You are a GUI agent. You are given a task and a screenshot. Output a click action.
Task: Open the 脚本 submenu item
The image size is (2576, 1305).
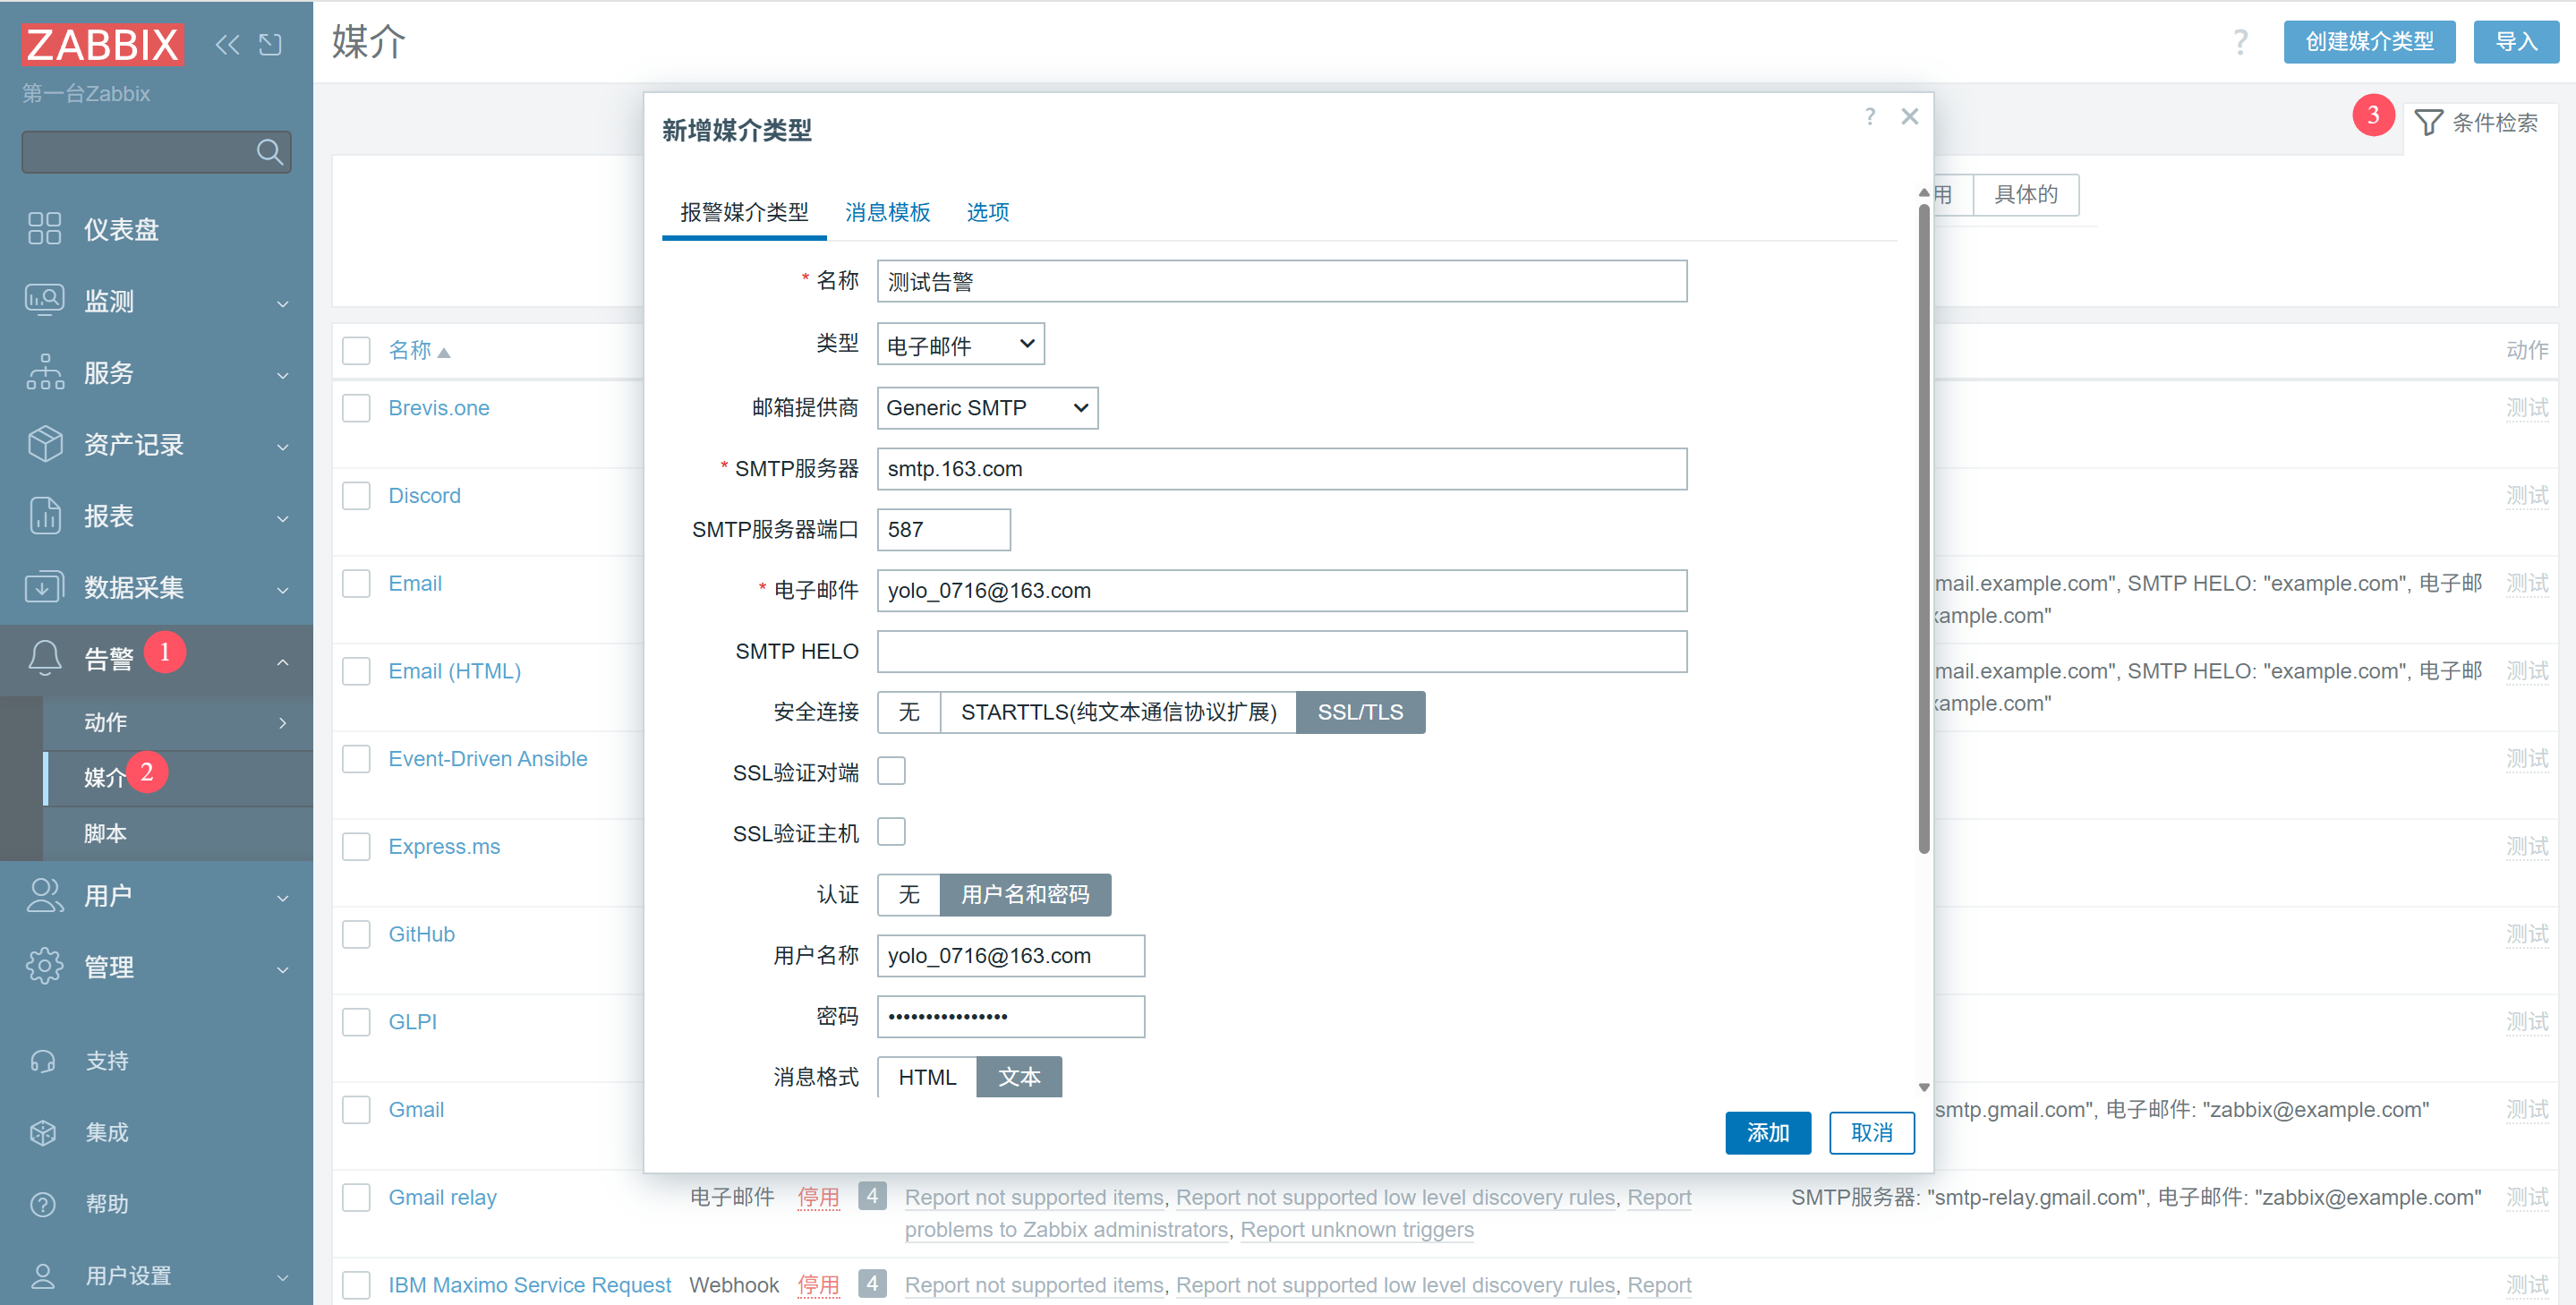click(178, 833)
